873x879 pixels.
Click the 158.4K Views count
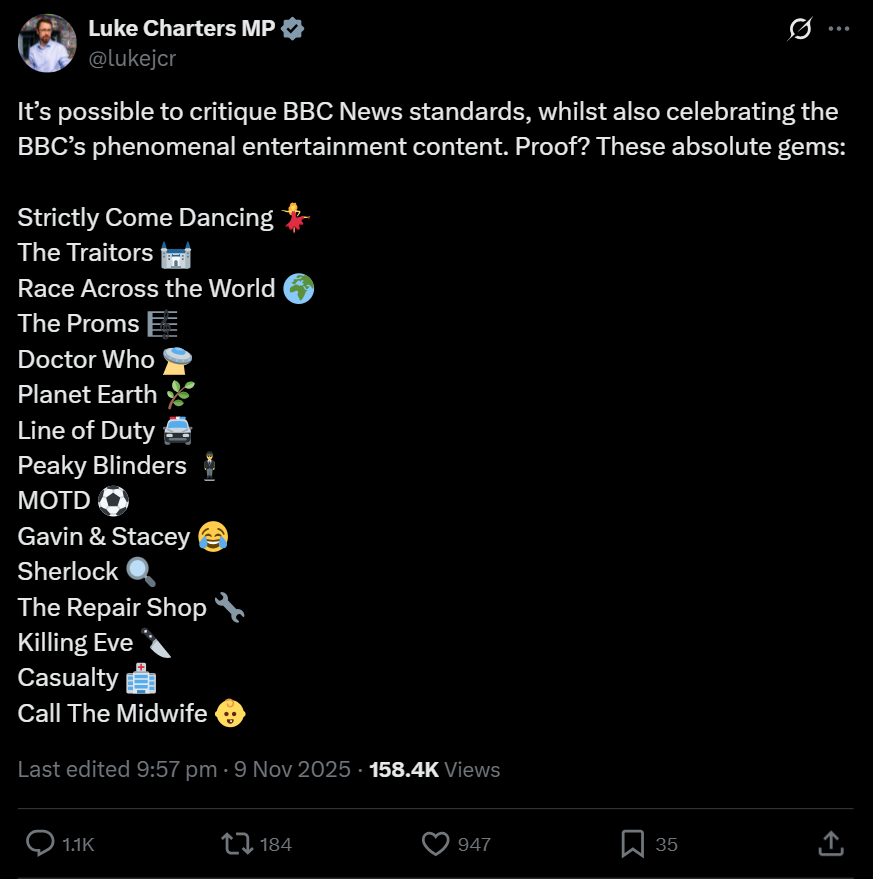(434, 769)
